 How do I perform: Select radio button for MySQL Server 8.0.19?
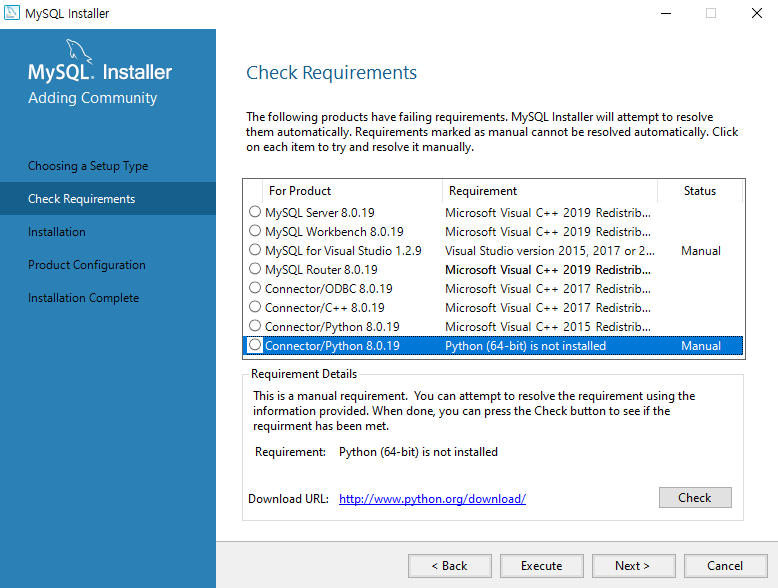[x=255, y=212]
